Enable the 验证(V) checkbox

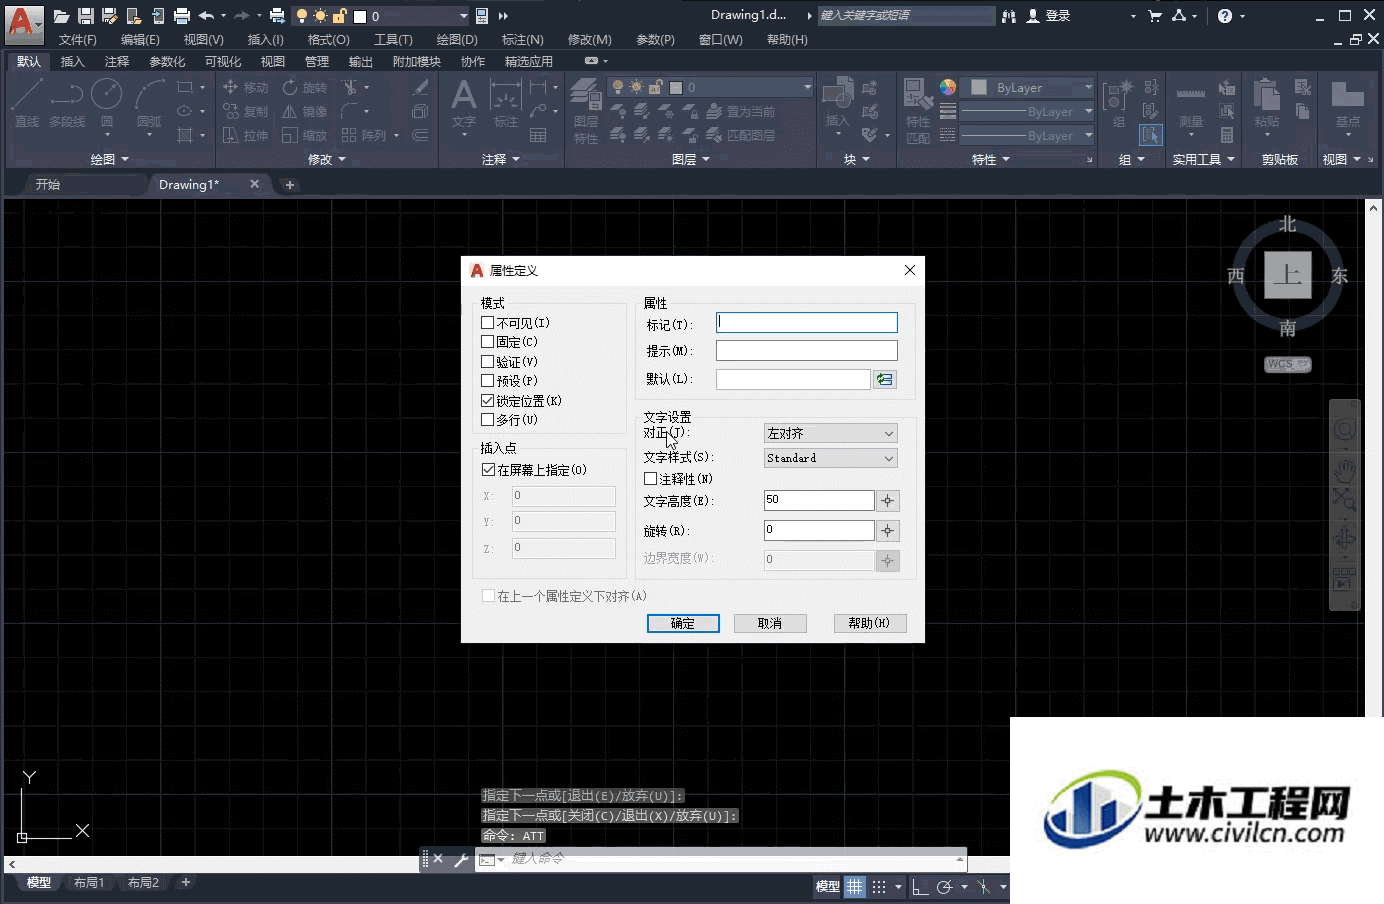(487, 362)
